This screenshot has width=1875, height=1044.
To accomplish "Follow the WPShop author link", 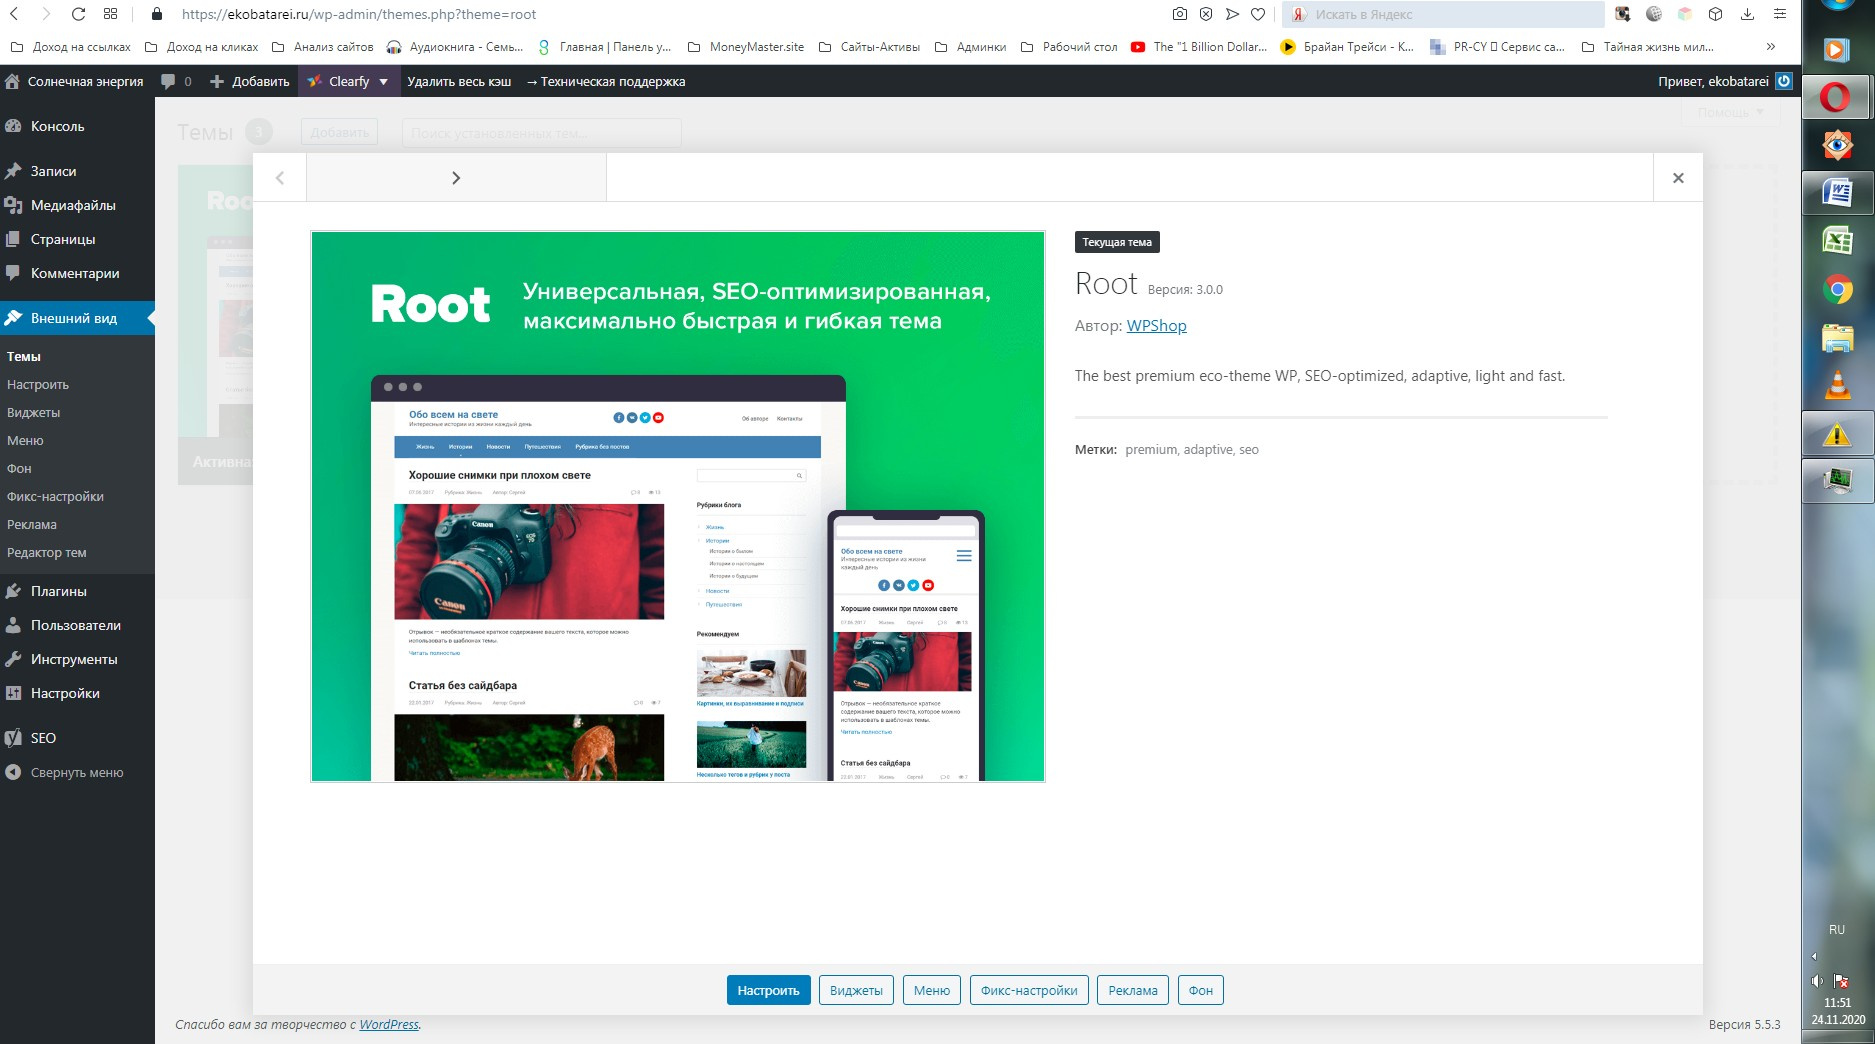I will click(1156, 325).
